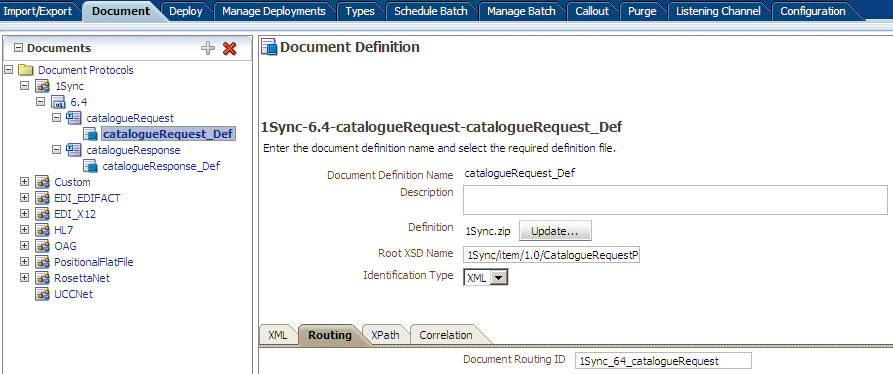The height and width of the screenshot is (374, 893).
Task: Expand the EDI_X12 tree node
Action: (24, 214)
